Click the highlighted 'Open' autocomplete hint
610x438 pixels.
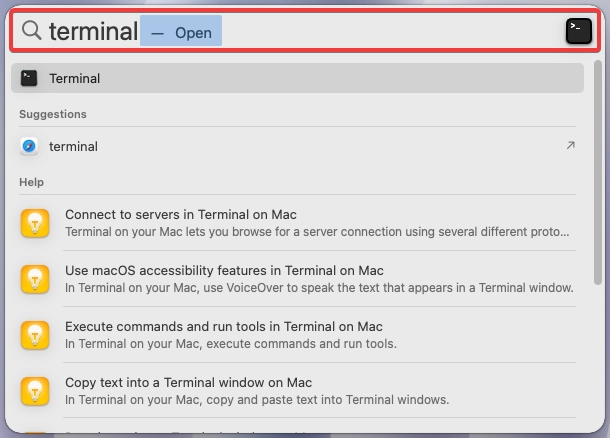181,31
